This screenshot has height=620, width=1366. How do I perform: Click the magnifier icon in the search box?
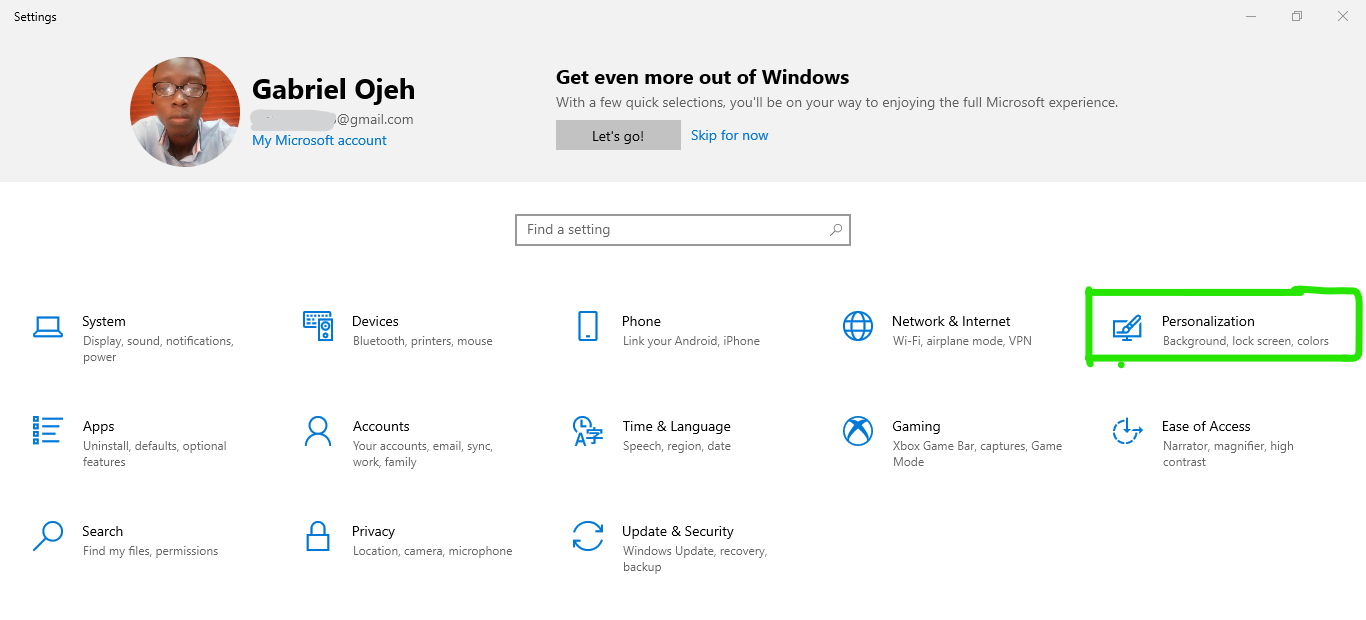[836, 229]
